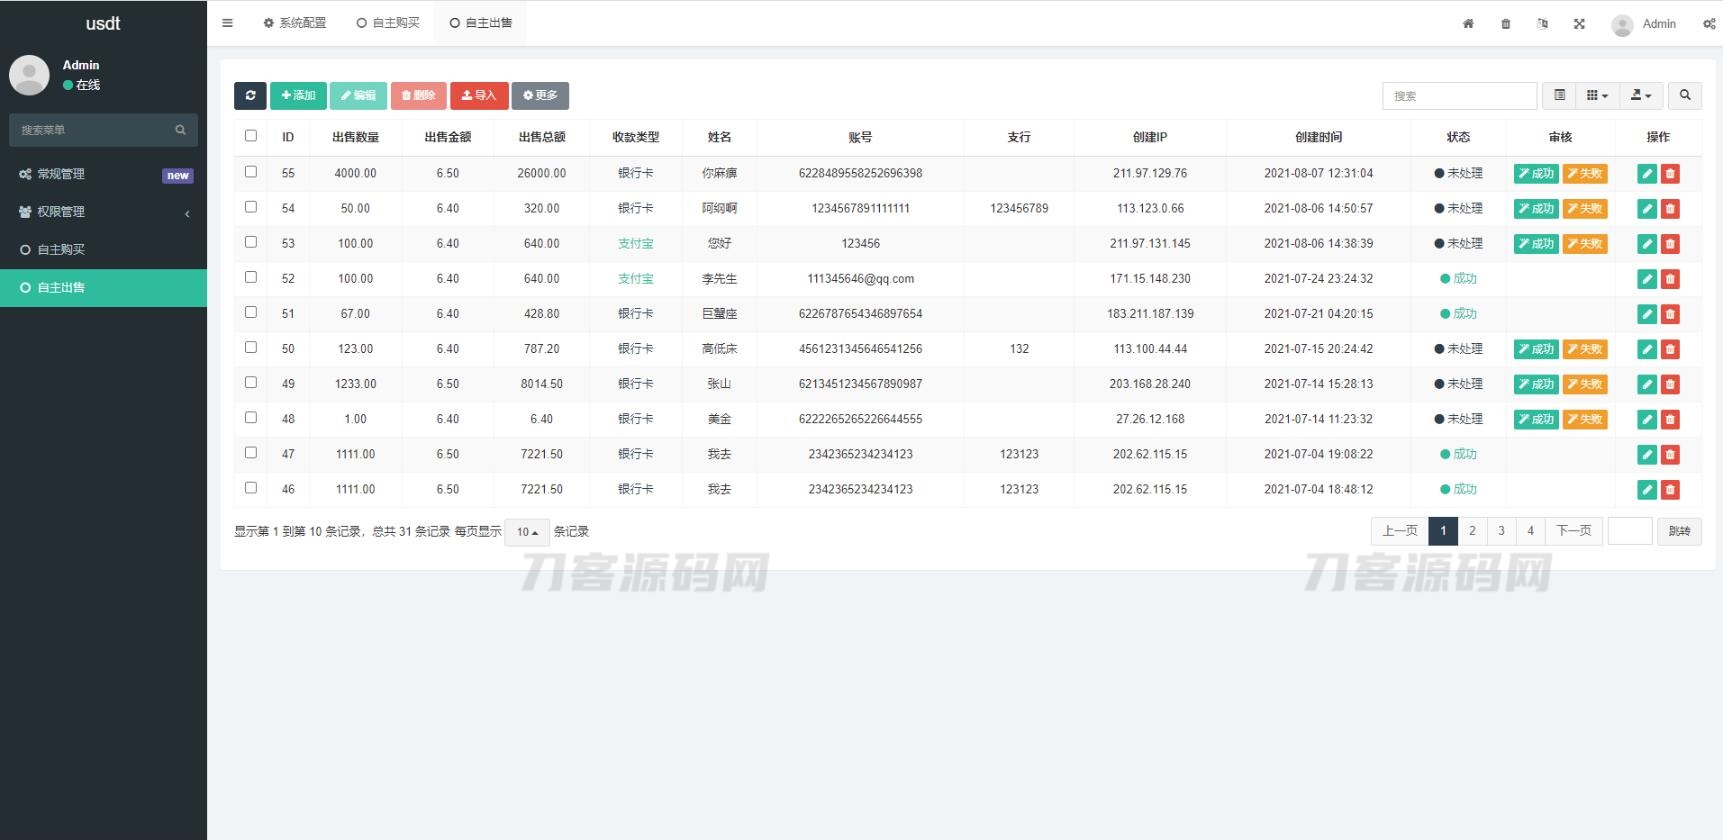Enter fullscreen using the expand arrows icon
The height and width of the screenshot is (840, 1723).
pyautogui.click(x=1579, y=24)
